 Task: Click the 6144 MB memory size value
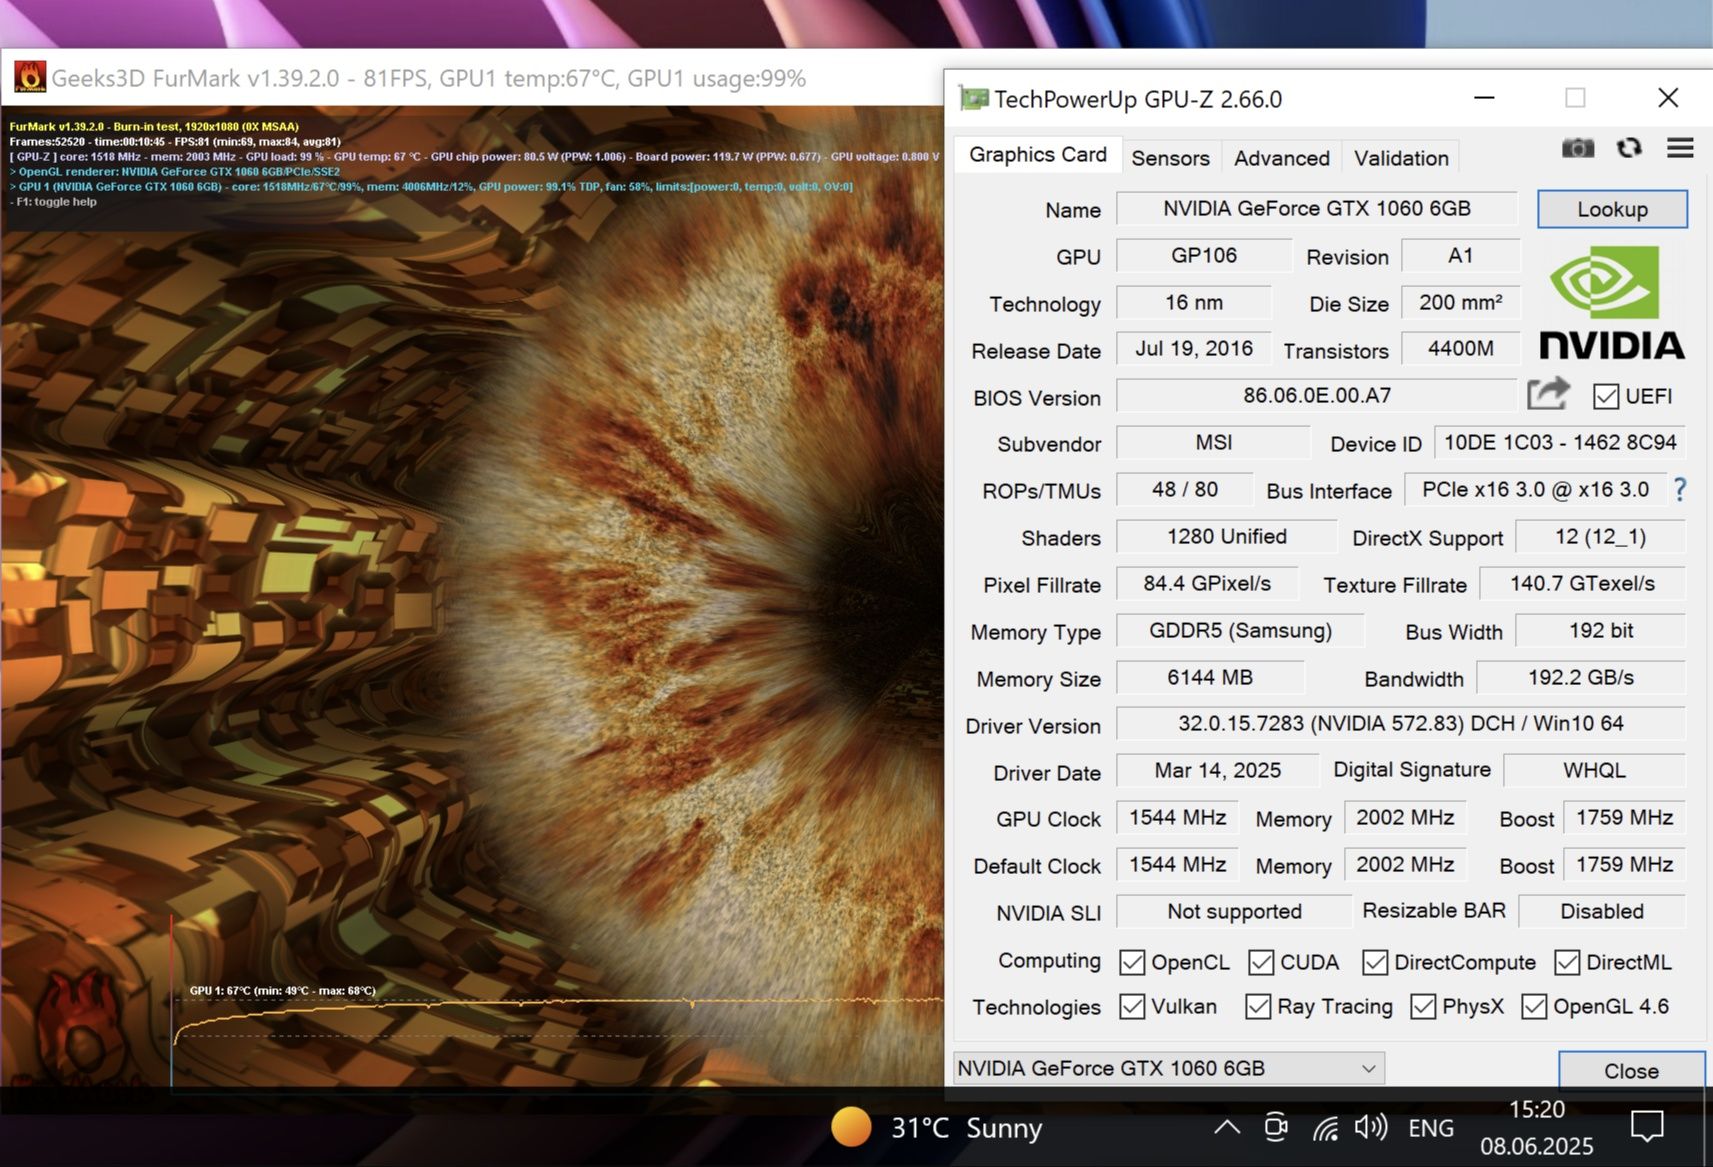coord(1210,677)
